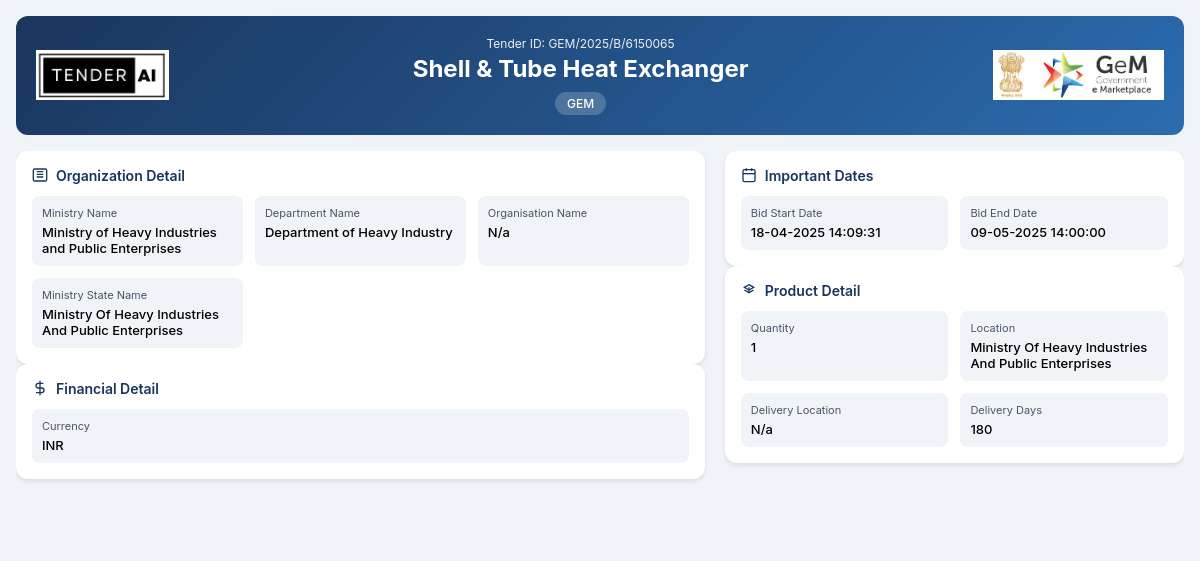Image resolution: width=1200 pixels, height=561 pixels.
Task: Click the Organization Detail section icon
Action: point(40,175)
